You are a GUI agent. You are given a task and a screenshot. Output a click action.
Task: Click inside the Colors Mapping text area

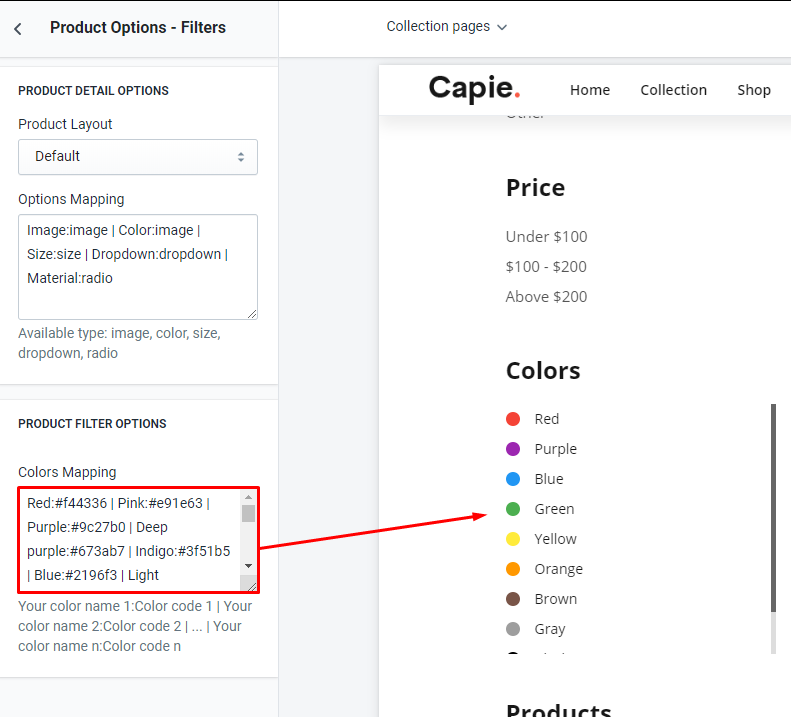pos(130,538)
